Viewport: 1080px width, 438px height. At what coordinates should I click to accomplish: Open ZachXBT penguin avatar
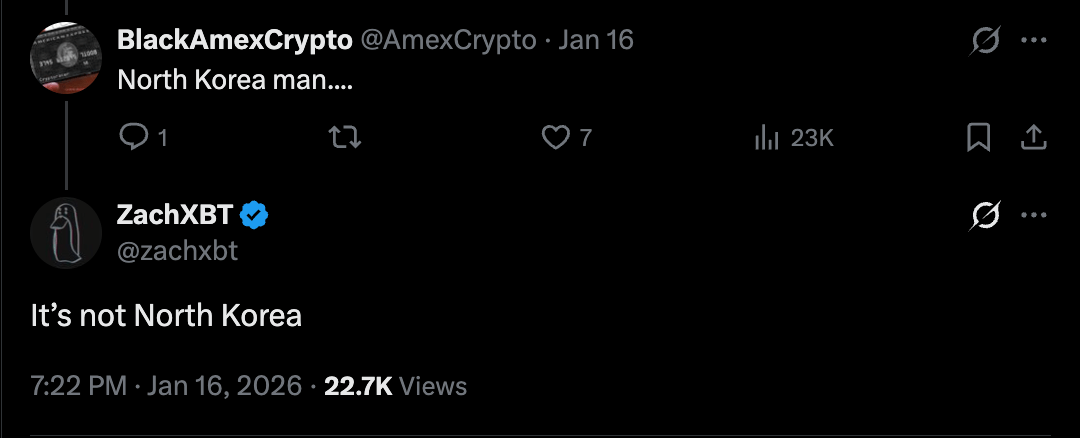pos(66,232)
